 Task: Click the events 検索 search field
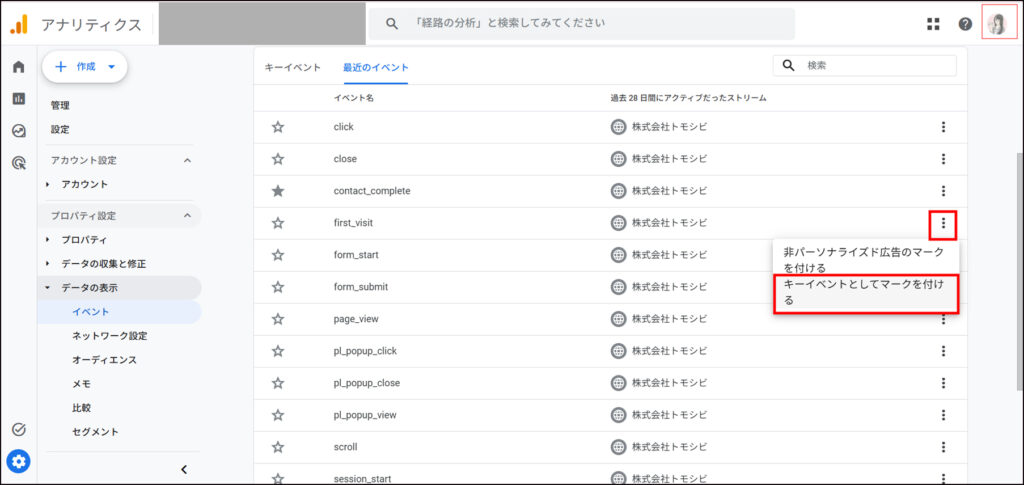(x=865, y=66)
